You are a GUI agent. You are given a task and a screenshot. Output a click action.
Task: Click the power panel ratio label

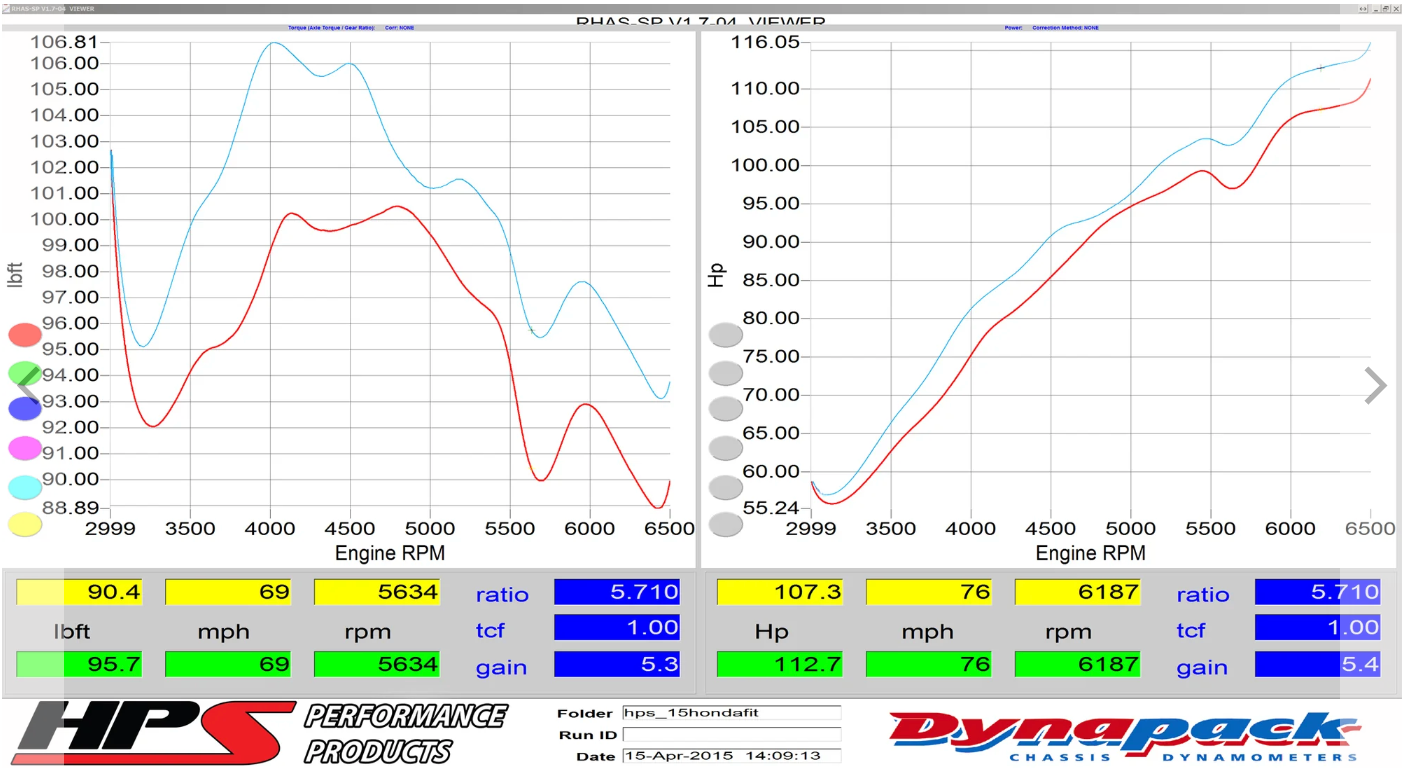click(x=1202, y=594)
